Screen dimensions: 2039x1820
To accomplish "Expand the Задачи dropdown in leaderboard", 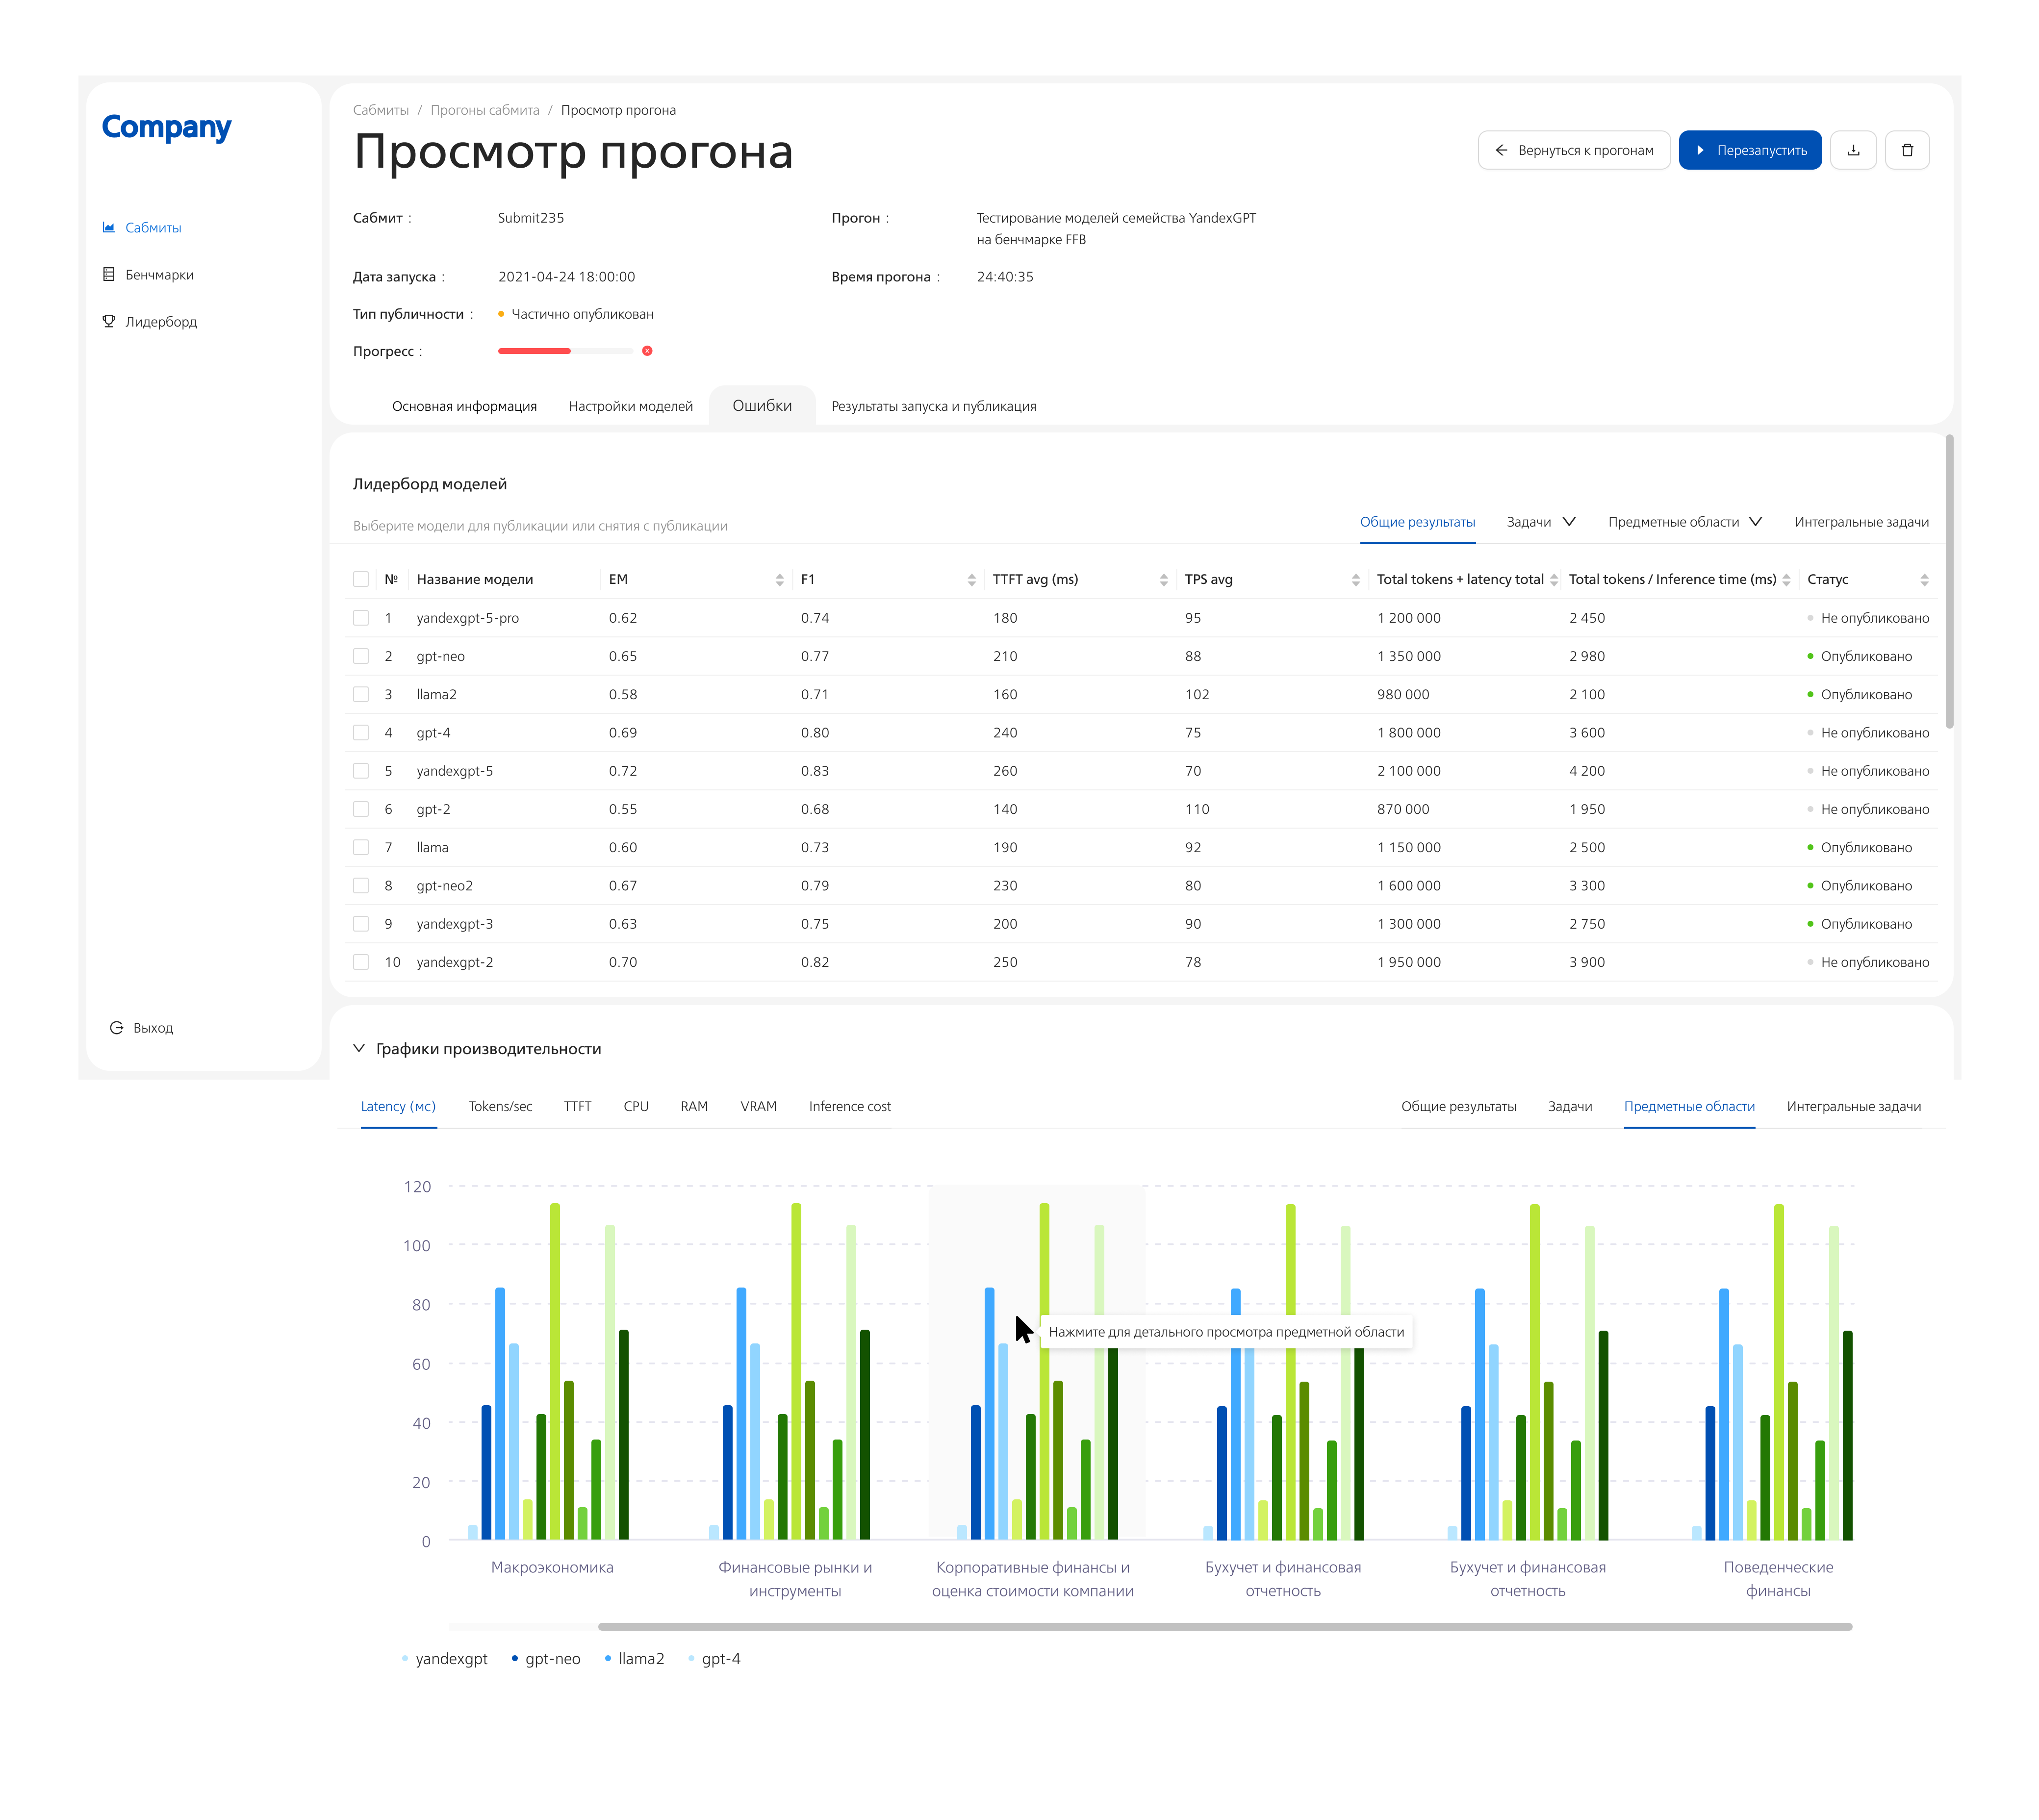I will pyautogui.click(x=1540, y=522).
